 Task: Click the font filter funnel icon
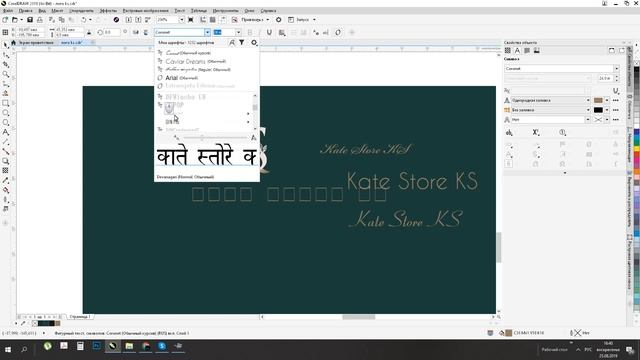click(242, 42)
